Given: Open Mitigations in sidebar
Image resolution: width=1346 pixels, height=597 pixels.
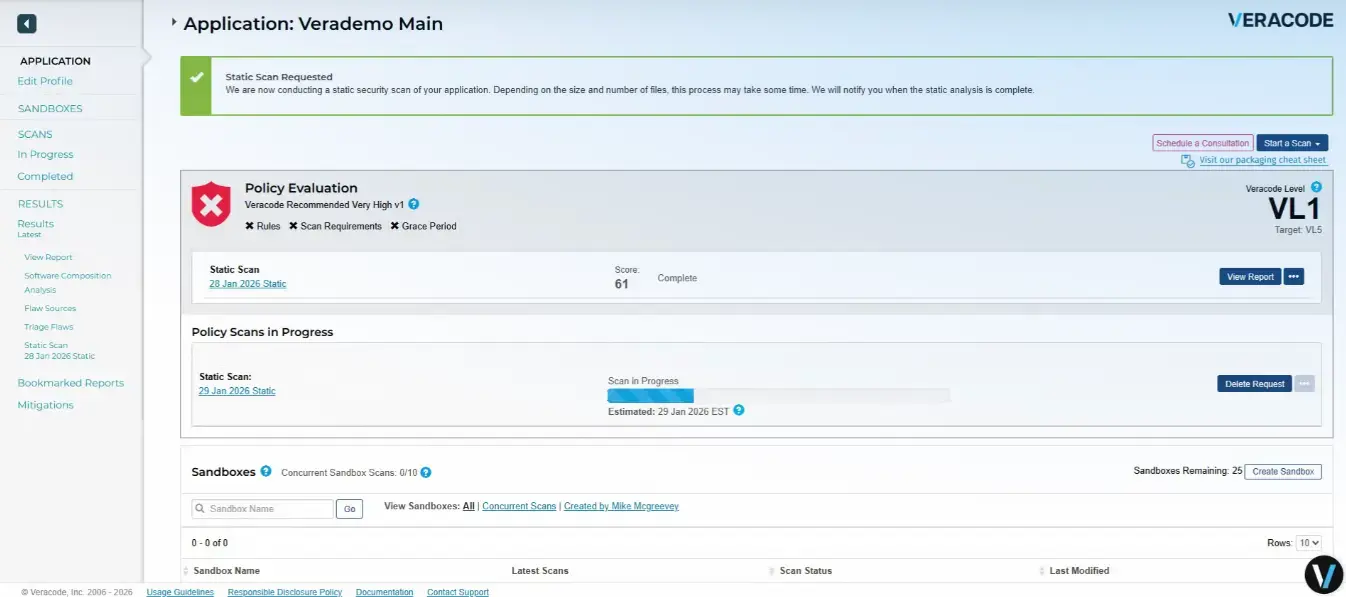Looking at the screenshot, I should point(45,405).
